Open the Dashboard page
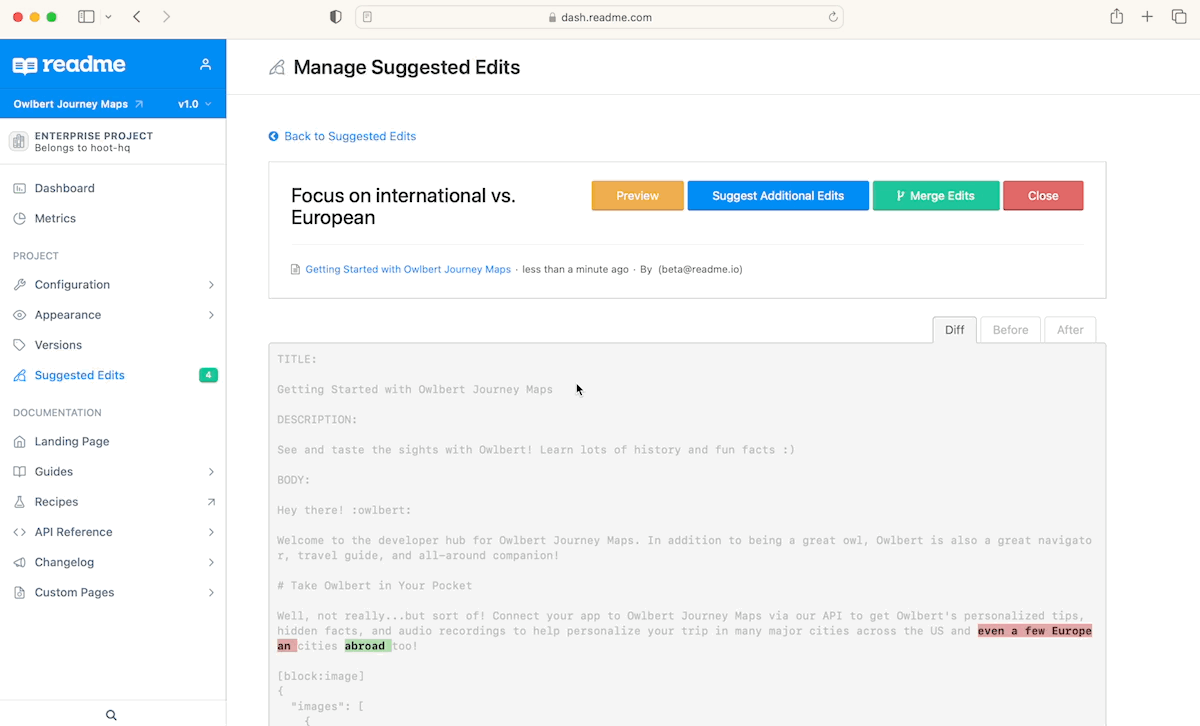The height and width of the screenshot is (726, 1200). 64,188
